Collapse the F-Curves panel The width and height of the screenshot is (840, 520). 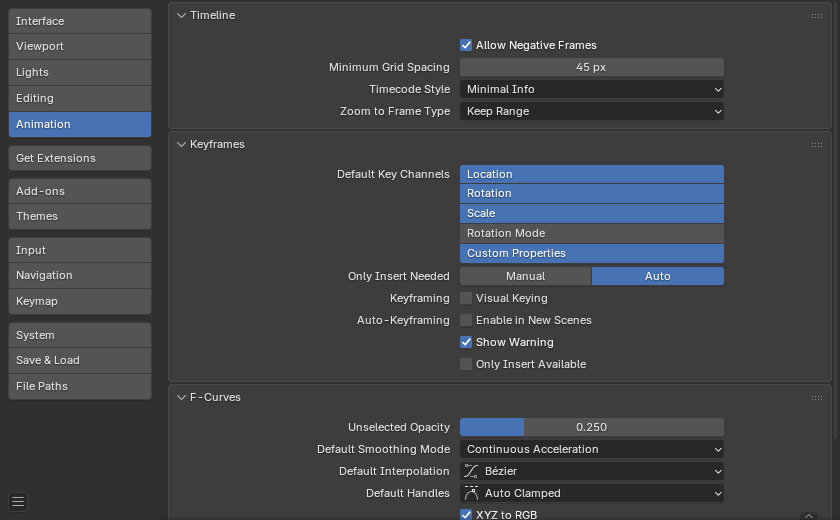(182, 397)
